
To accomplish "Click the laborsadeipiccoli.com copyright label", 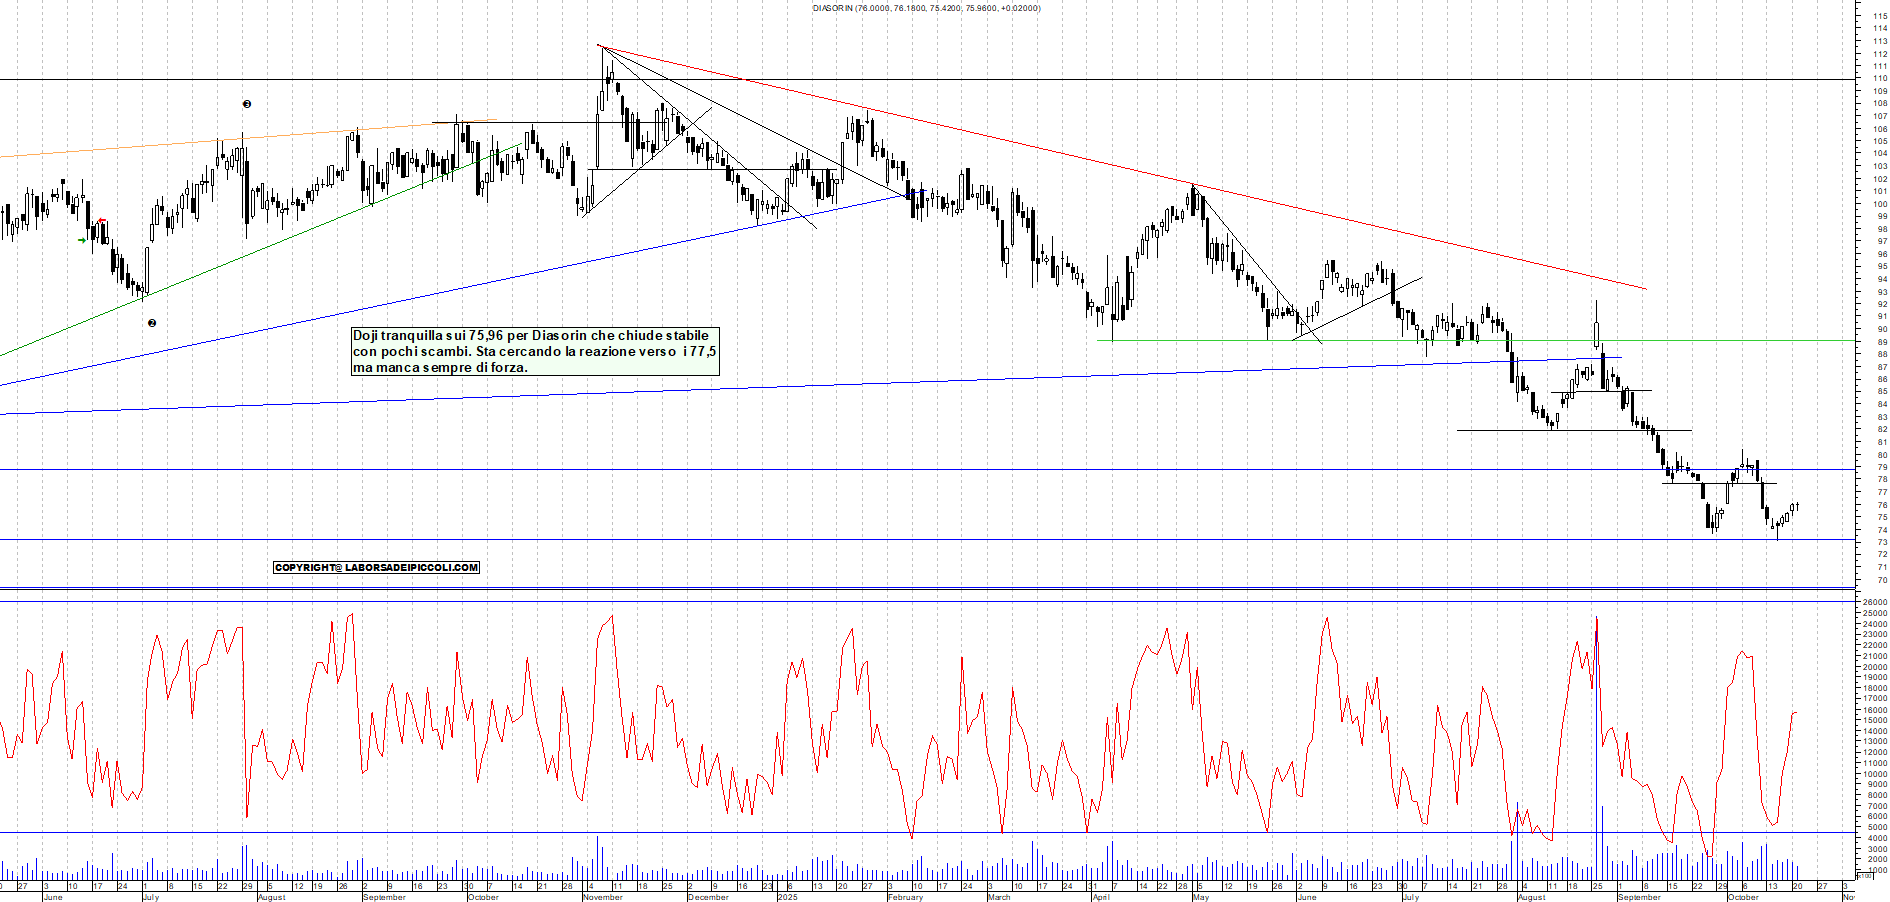I will coord(376,567).
